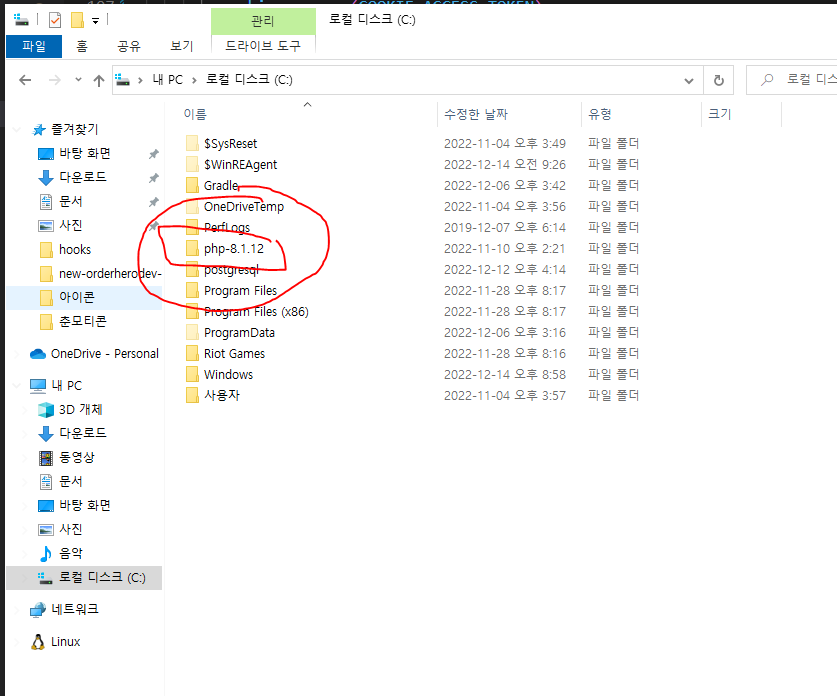837x696 pixels.
Task: Select the Windows folder icon
Action: click(192, 374)
